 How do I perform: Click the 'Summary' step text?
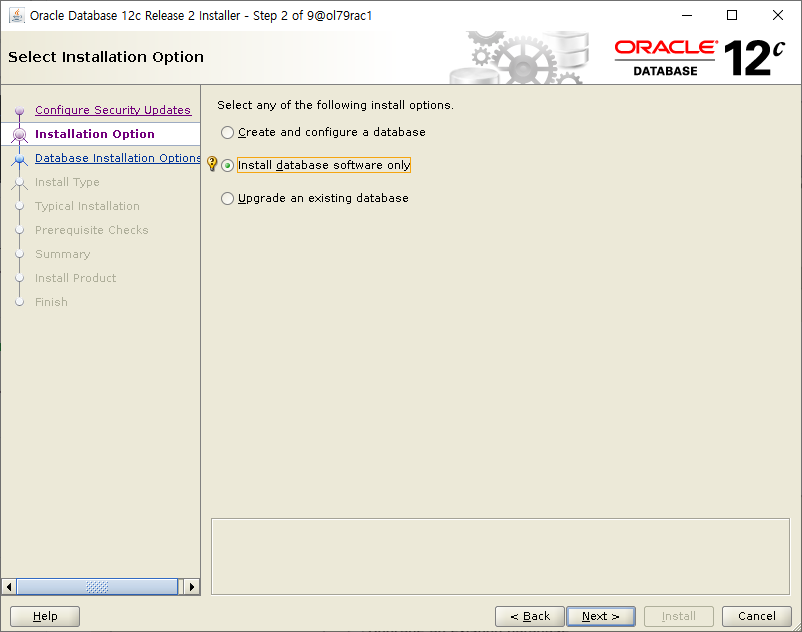click(62, 254)
